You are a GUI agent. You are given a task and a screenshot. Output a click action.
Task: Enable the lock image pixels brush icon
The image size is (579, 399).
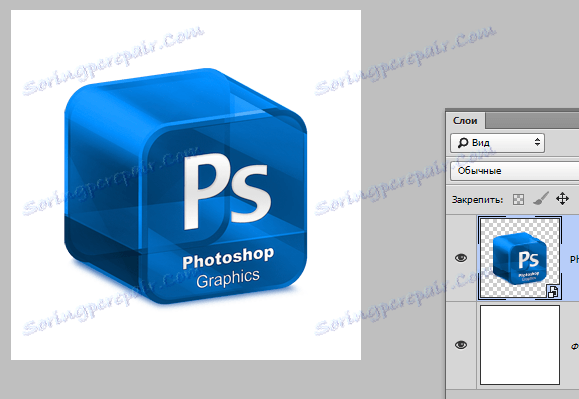click(541, 199)
